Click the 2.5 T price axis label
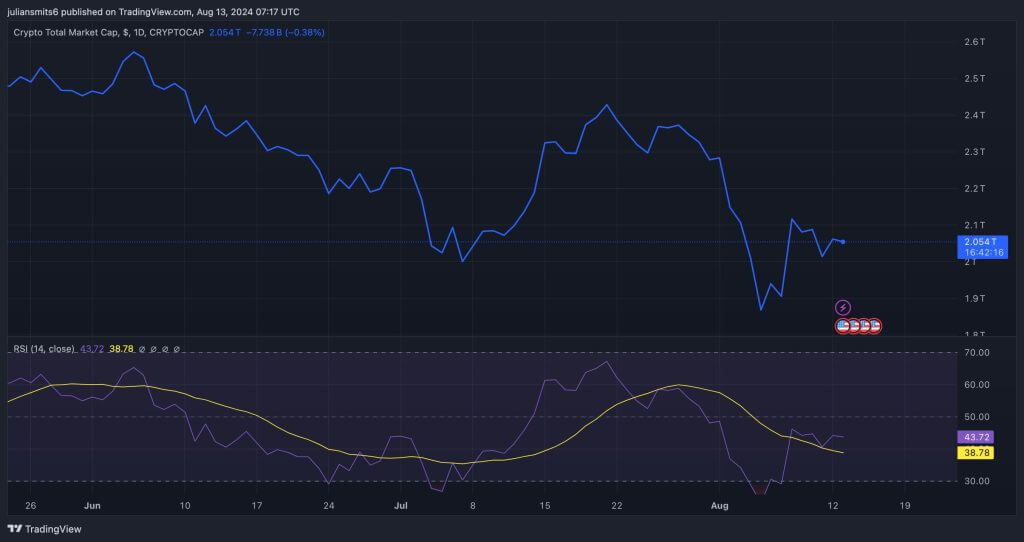The height and width of the screenshot is (542, 1024). [974, 78]
